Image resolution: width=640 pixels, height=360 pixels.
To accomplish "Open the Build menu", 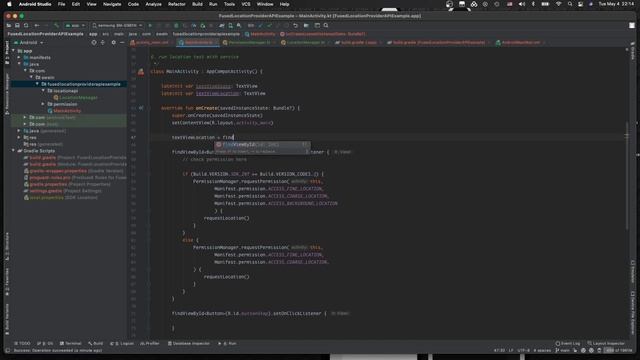I will (x=197, y=4).
